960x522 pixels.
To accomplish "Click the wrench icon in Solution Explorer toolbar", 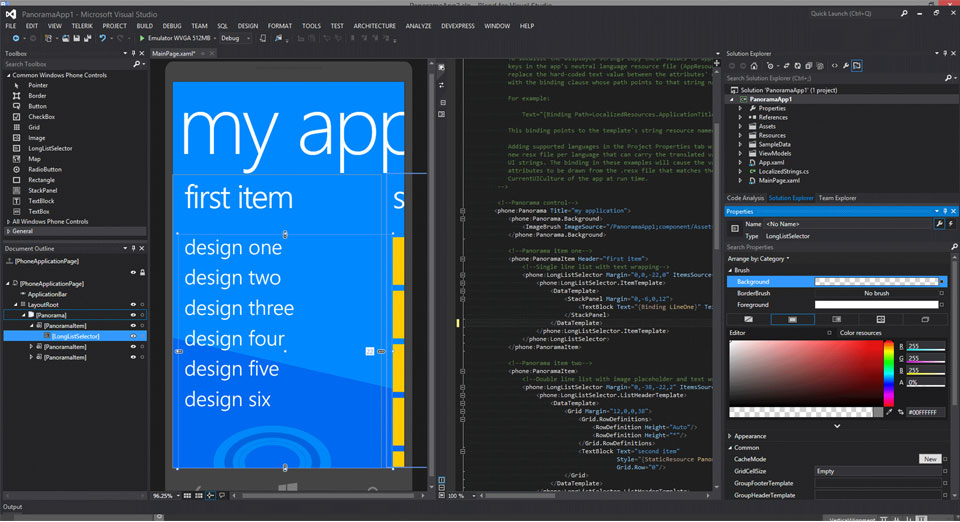I will point(846,65).
